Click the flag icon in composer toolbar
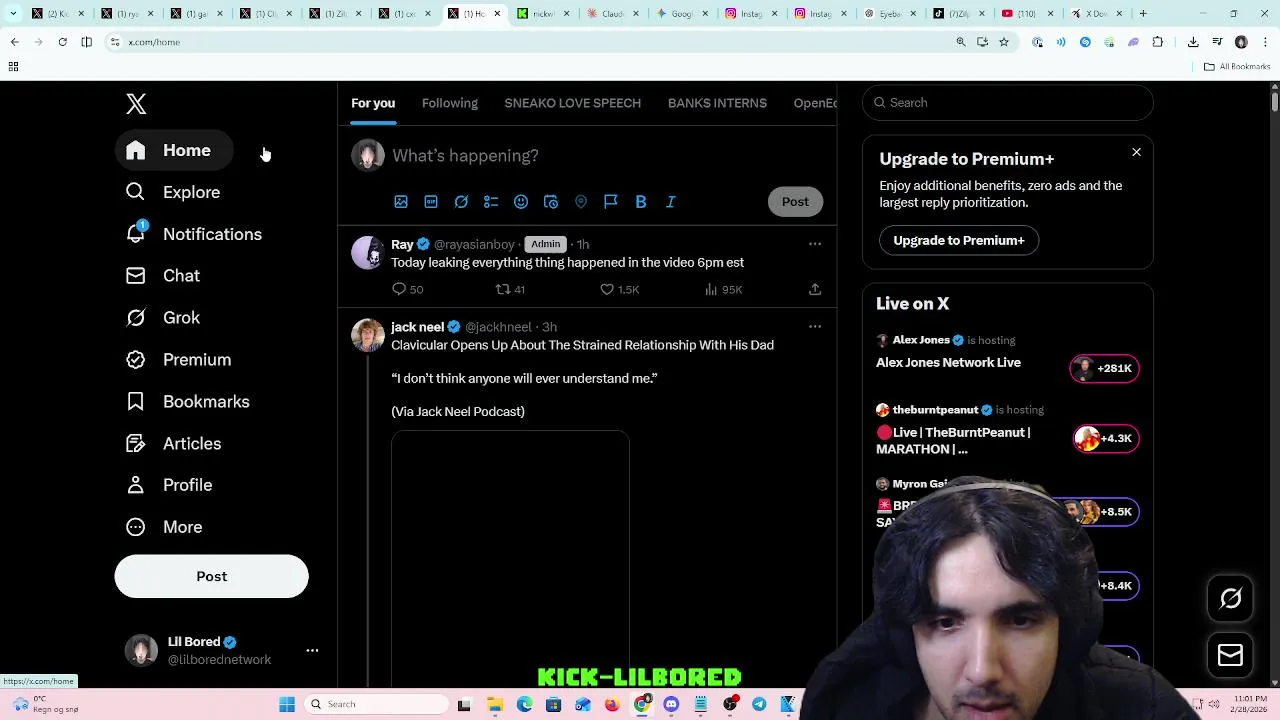Image resolution: width=1280 pixels, height=720 pixels. point(611,202)
